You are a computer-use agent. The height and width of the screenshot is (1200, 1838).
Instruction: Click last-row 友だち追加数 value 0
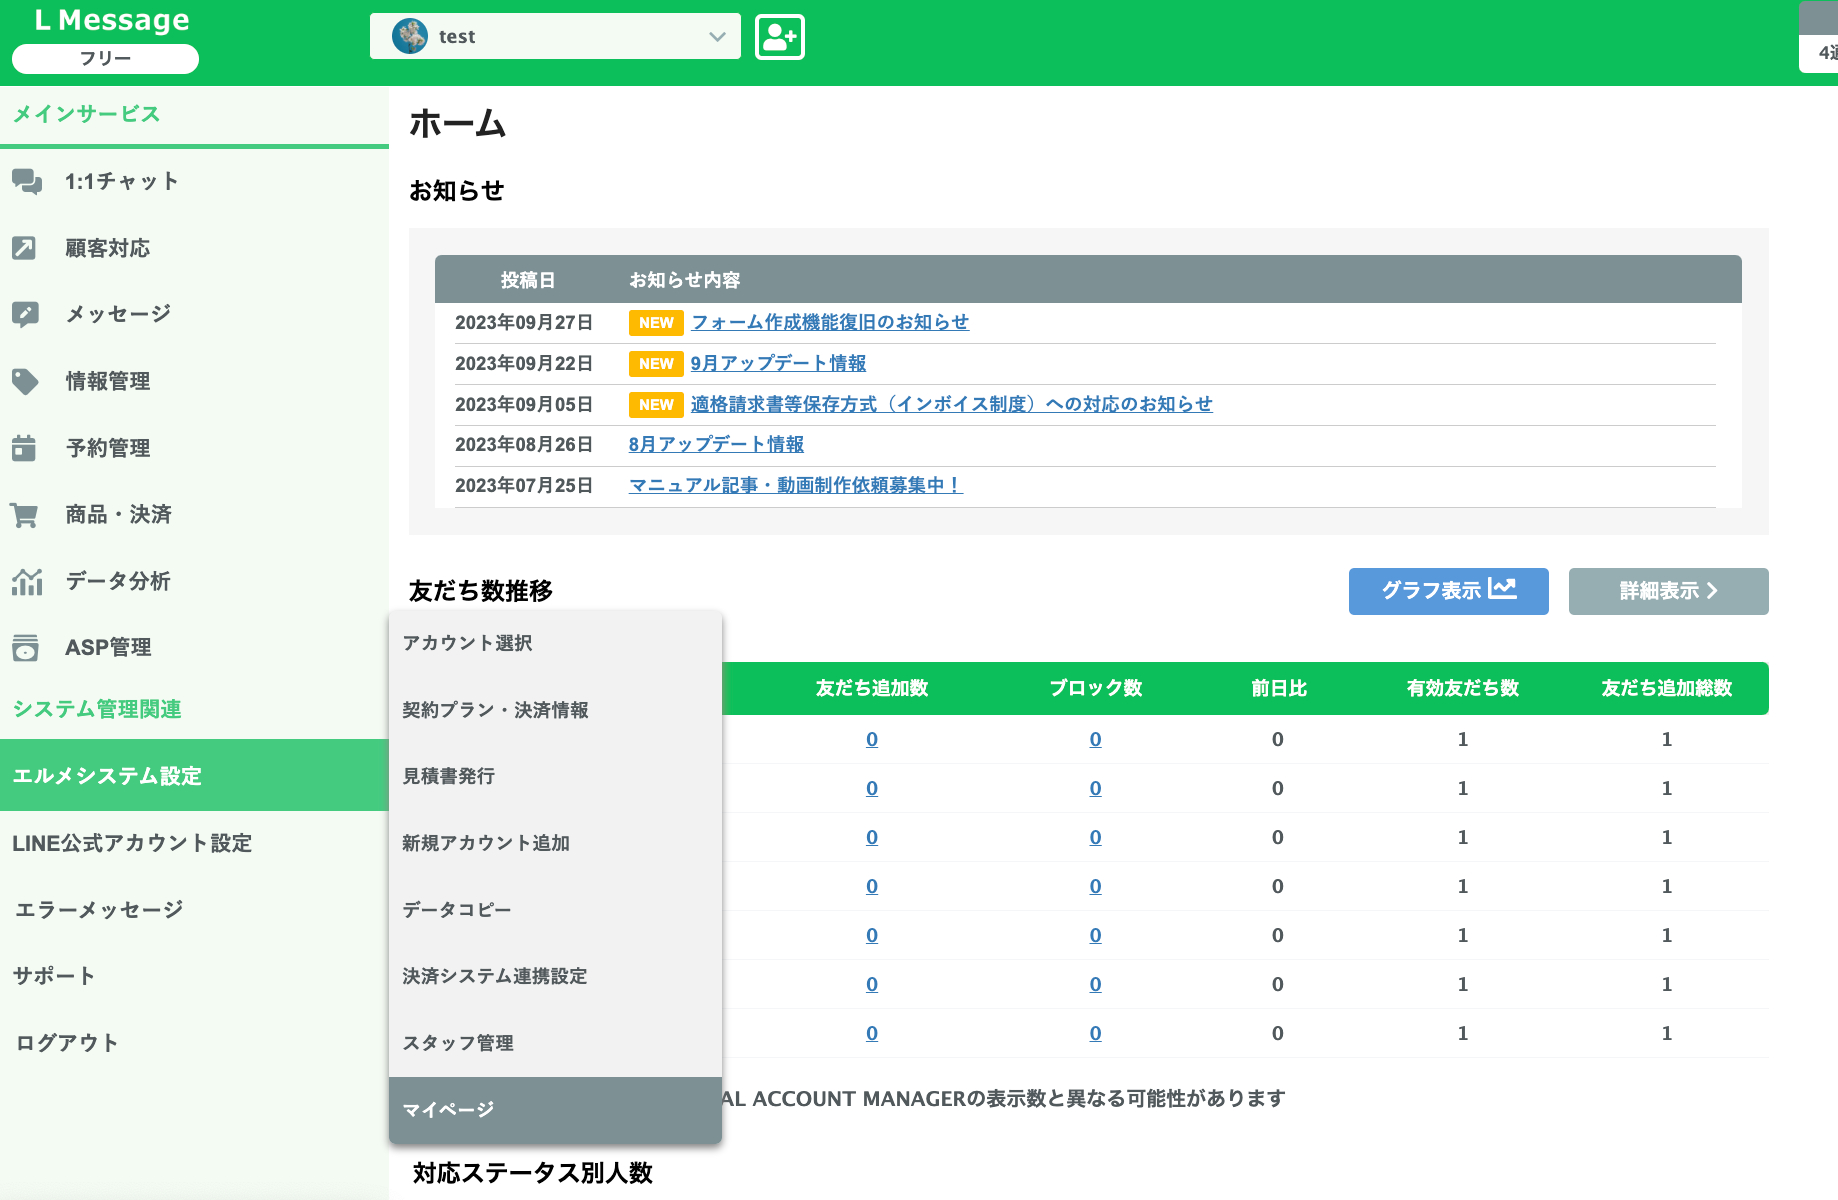click(872, 1034)
